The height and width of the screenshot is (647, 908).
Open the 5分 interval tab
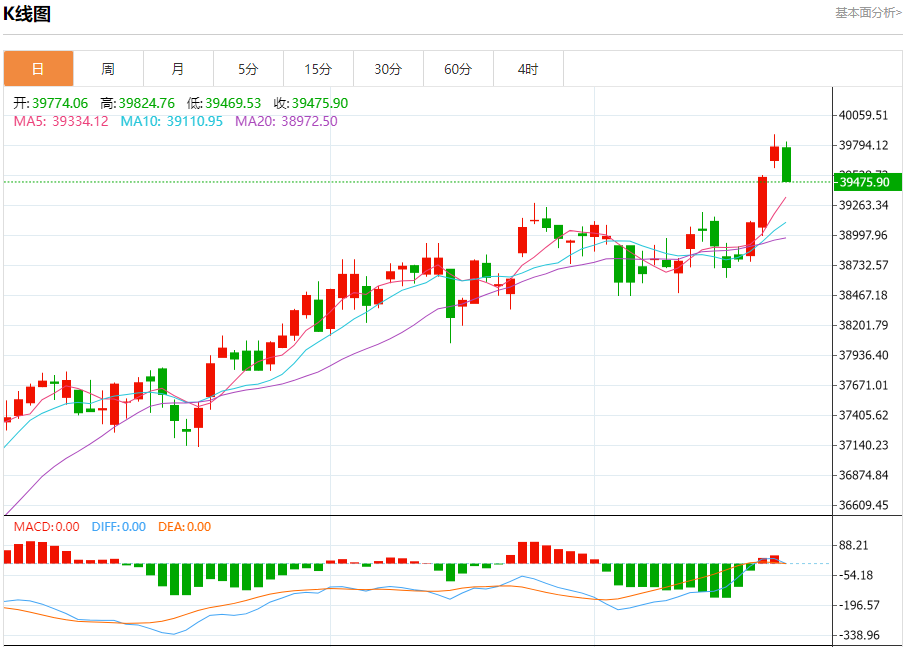click(x=248, y=69)
